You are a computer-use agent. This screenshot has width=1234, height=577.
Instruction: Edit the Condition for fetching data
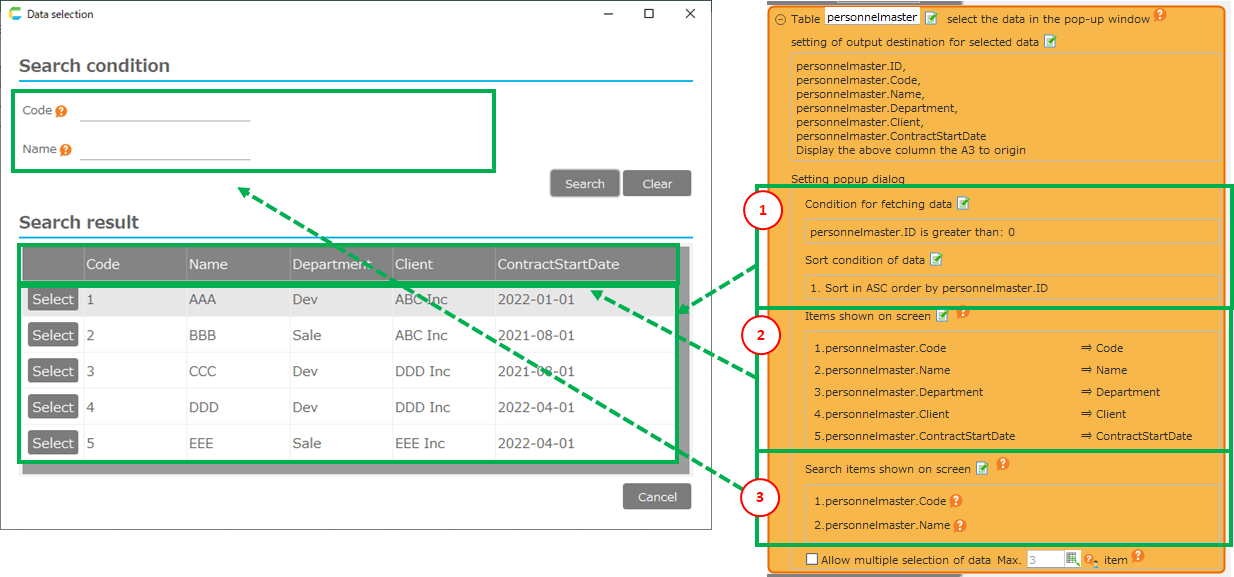[963, 204]
